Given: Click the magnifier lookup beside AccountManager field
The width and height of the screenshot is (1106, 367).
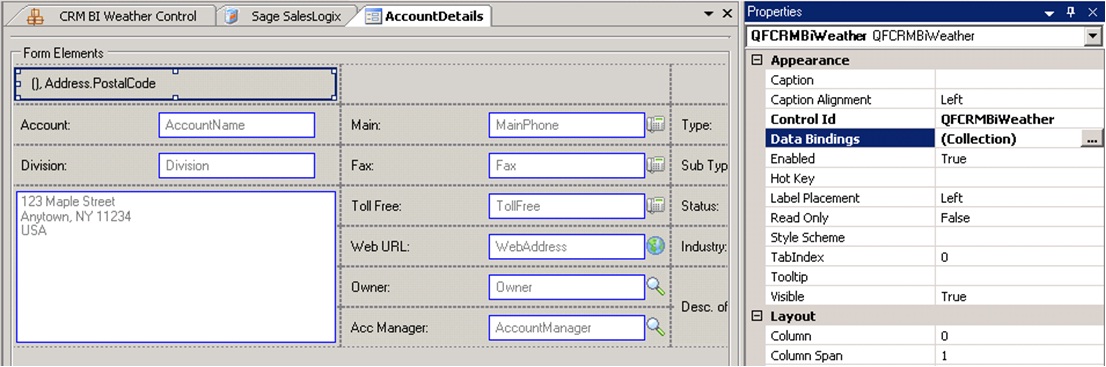Looking at the screenshot, I should [x=656, y=327].
